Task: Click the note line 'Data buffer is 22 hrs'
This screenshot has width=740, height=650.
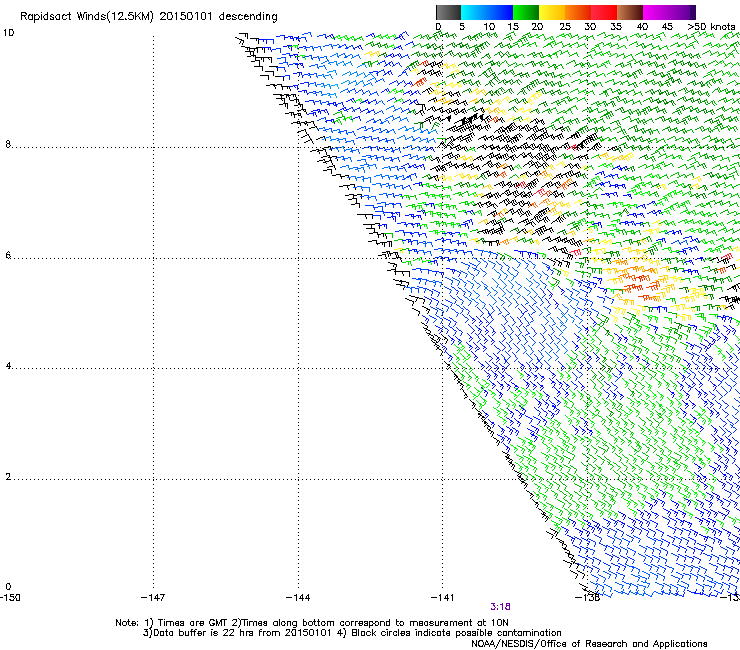Action: [x=352, y=633]
